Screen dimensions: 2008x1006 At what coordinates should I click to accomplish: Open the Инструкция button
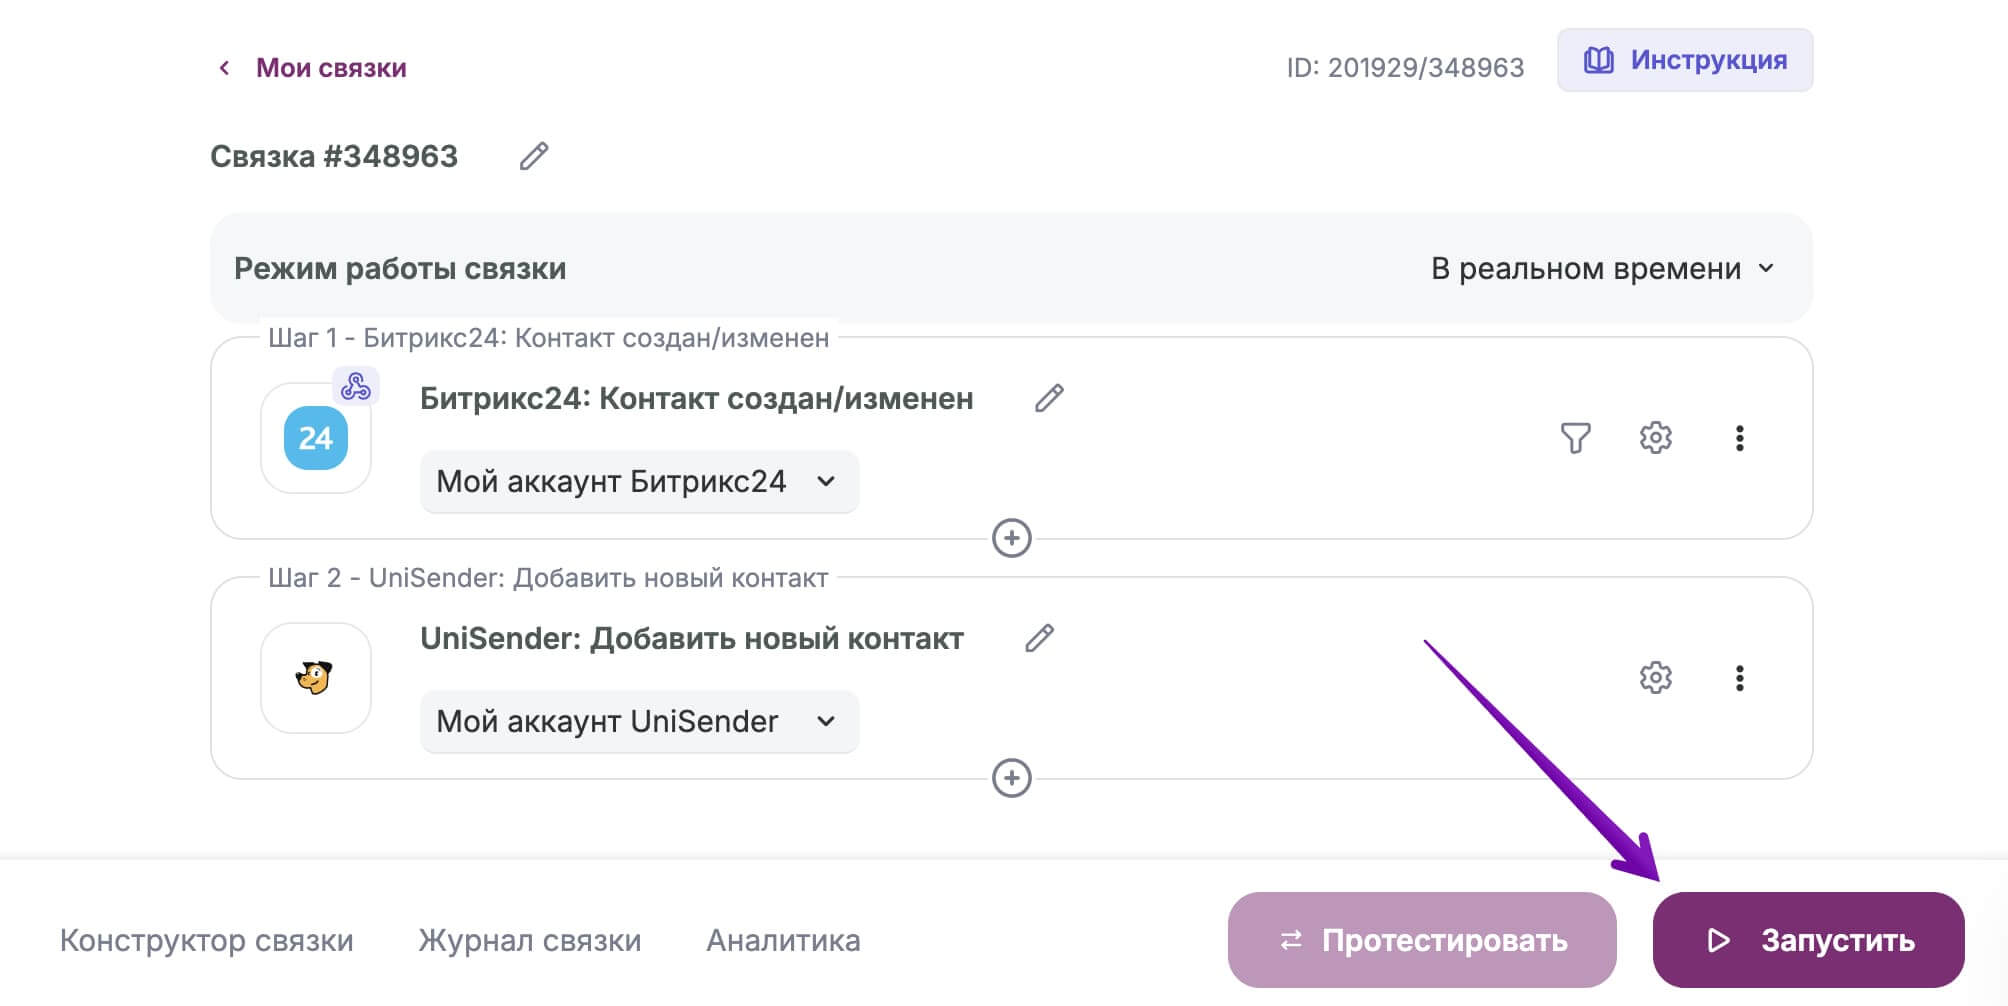click(x=1685, y=60)
